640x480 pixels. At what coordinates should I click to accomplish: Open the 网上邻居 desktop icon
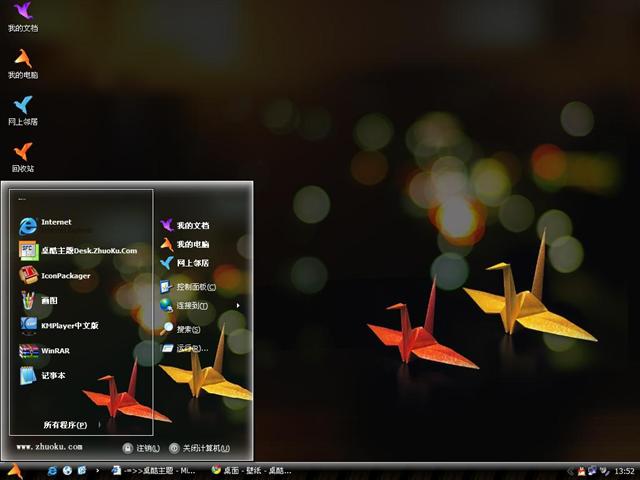pyautogui.click(x=23, y=111)
